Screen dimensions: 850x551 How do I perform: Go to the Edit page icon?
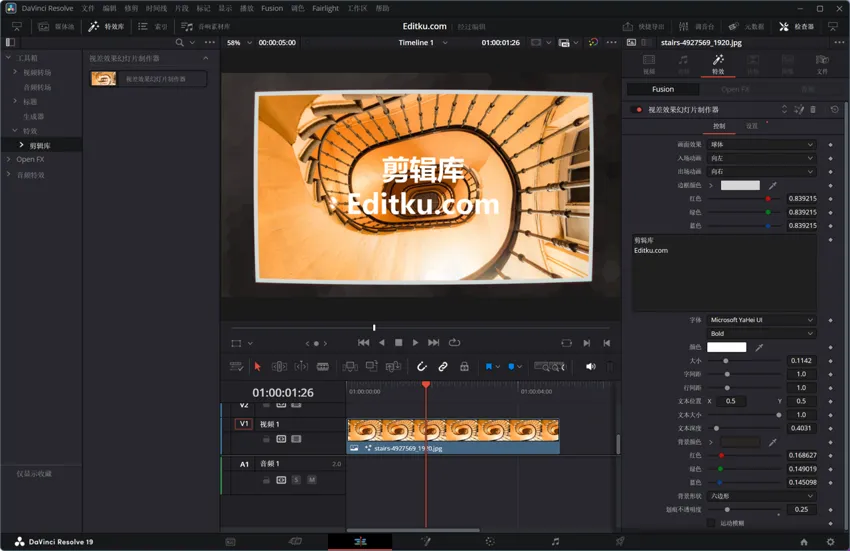coord(360,541)
